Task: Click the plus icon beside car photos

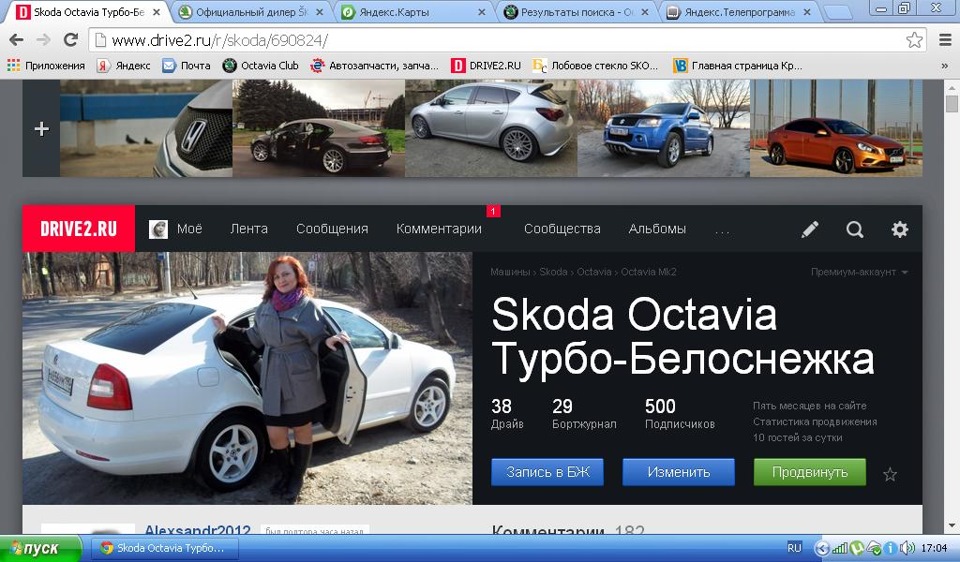Action: click(x=42, y=129)
